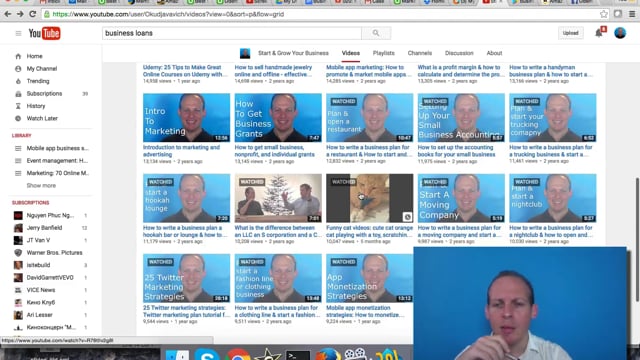The width and height of the screenshot is (640, 360).
Task: Open the funny cat video thumbnail
Action: 369,198
